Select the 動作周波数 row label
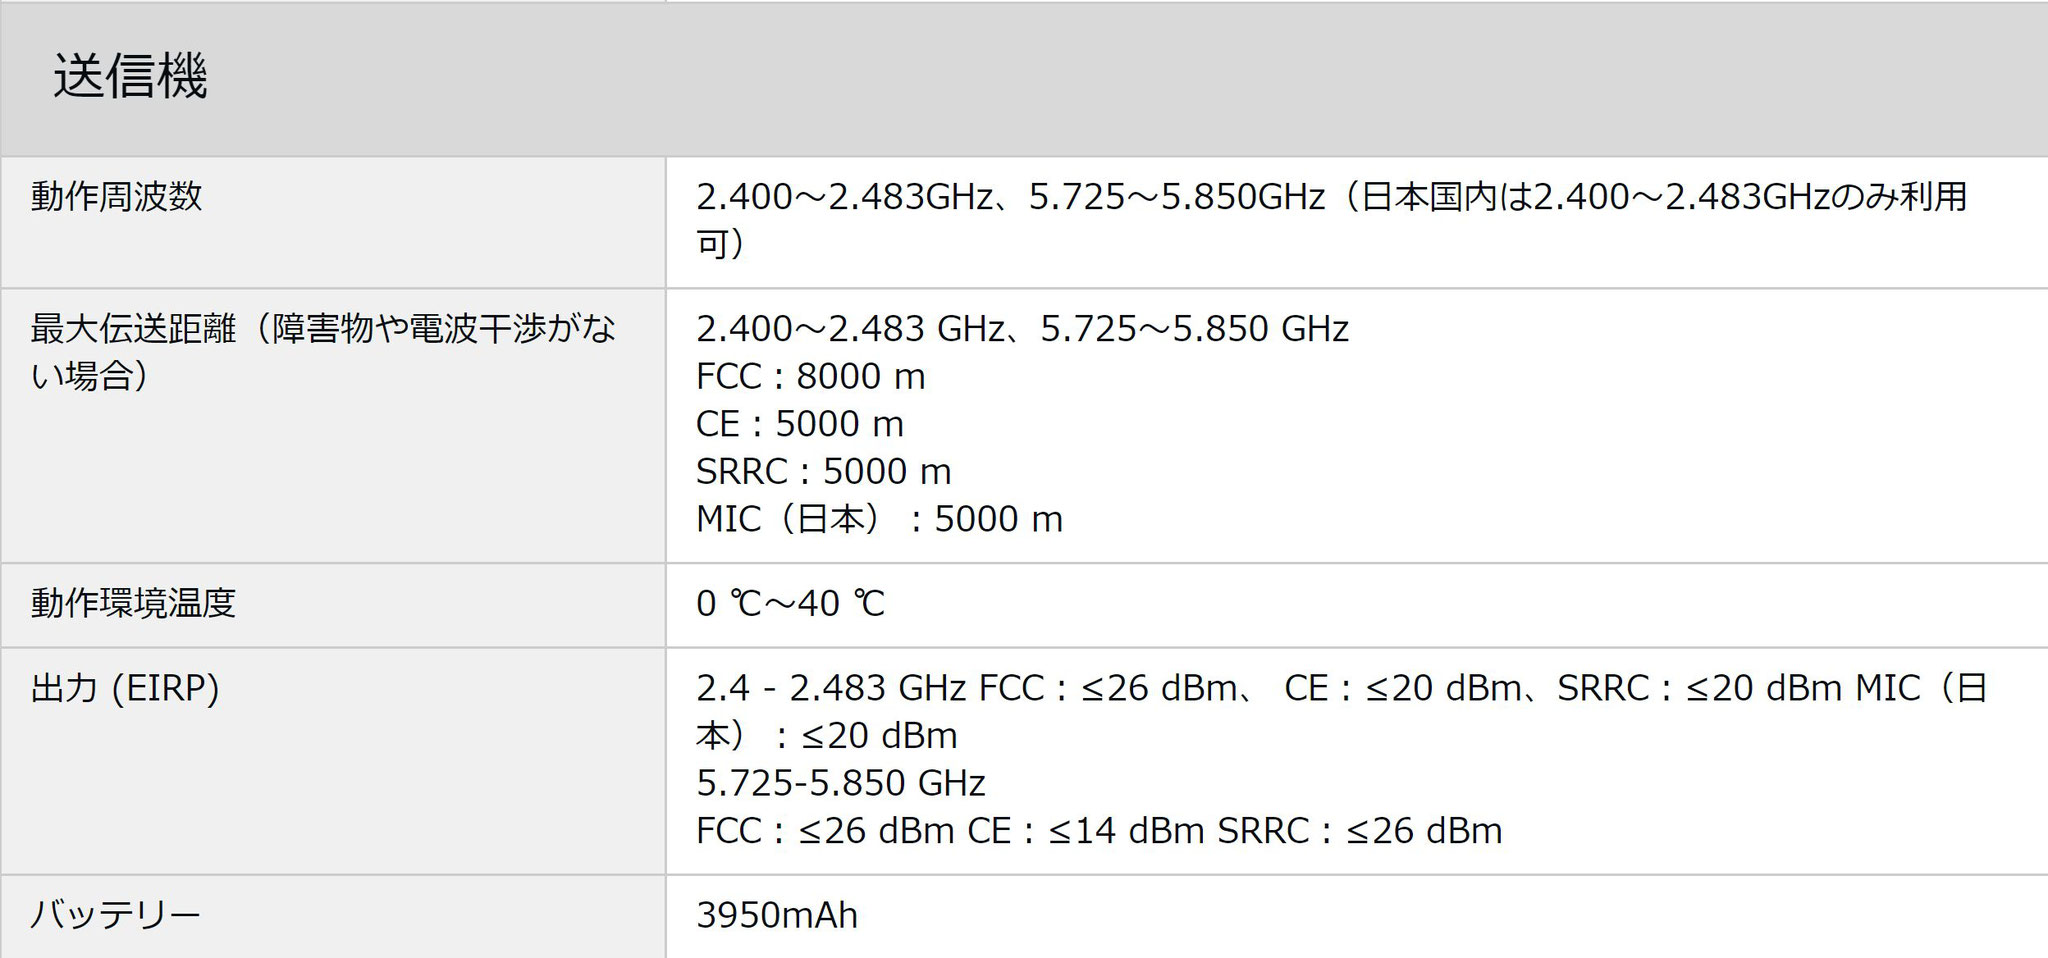This screenshot has width=2048, height=958. [x=116, y=196]
